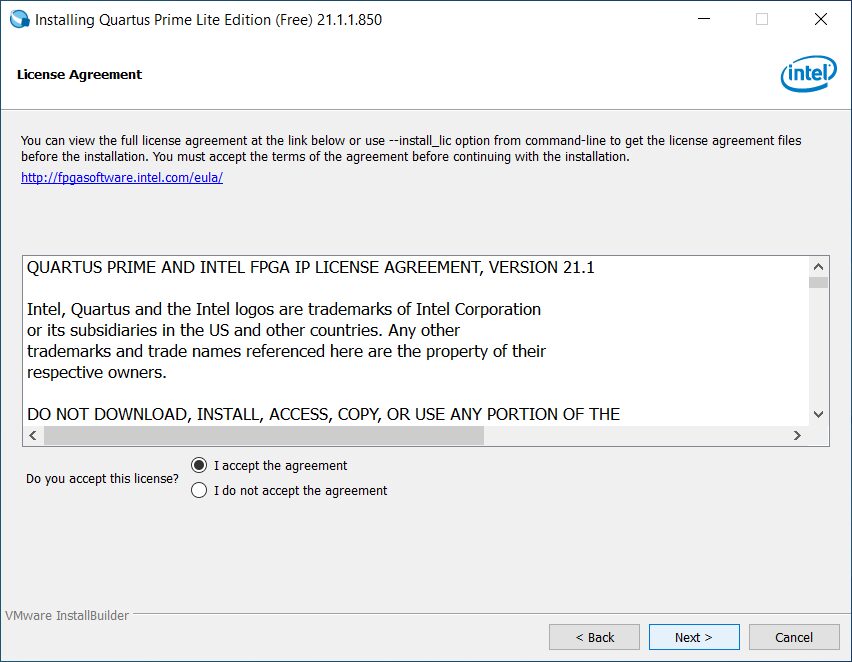Click the Intel logo in header
This screenshot has height=662, width=852.
click(809, 73)
